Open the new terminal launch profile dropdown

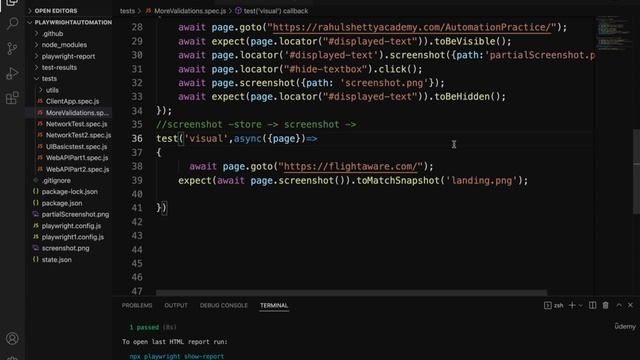coord(580,306)
